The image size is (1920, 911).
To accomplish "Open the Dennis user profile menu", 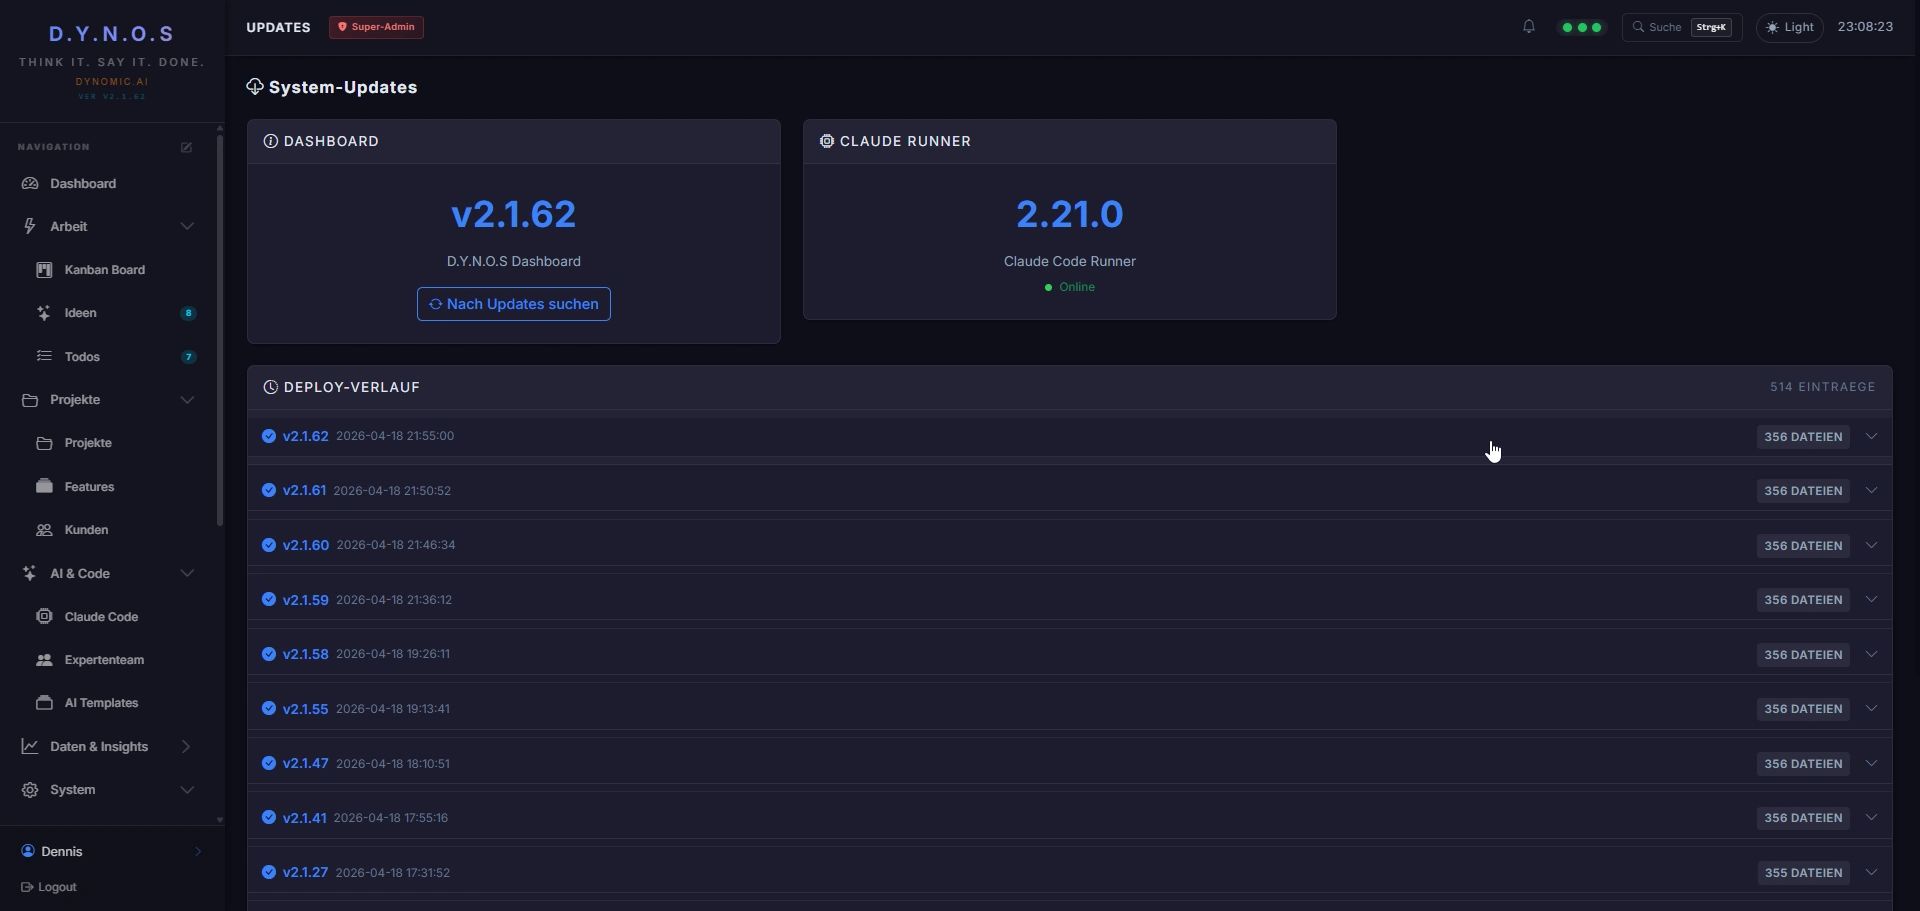I will point(111,851).
